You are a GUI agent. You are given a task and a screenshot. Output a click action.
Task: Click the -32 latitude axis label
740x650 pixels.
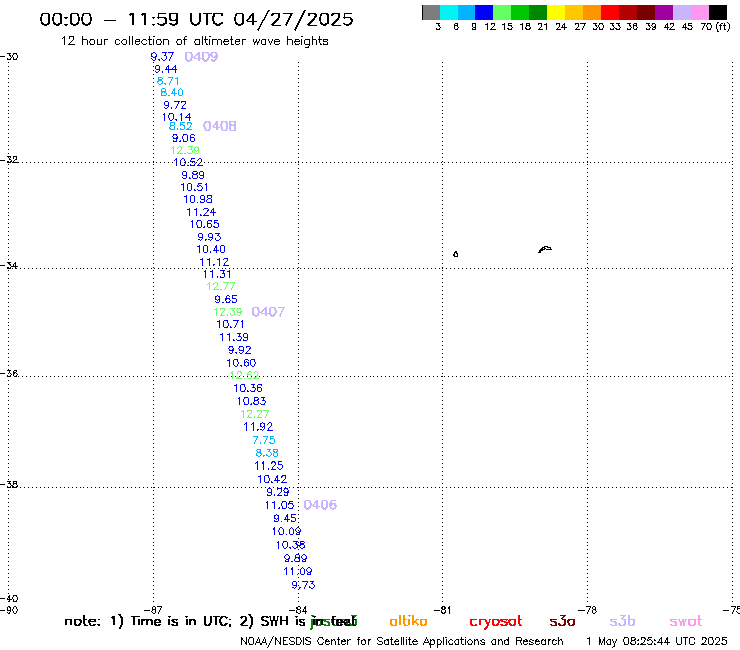click(x=9, y=160)
